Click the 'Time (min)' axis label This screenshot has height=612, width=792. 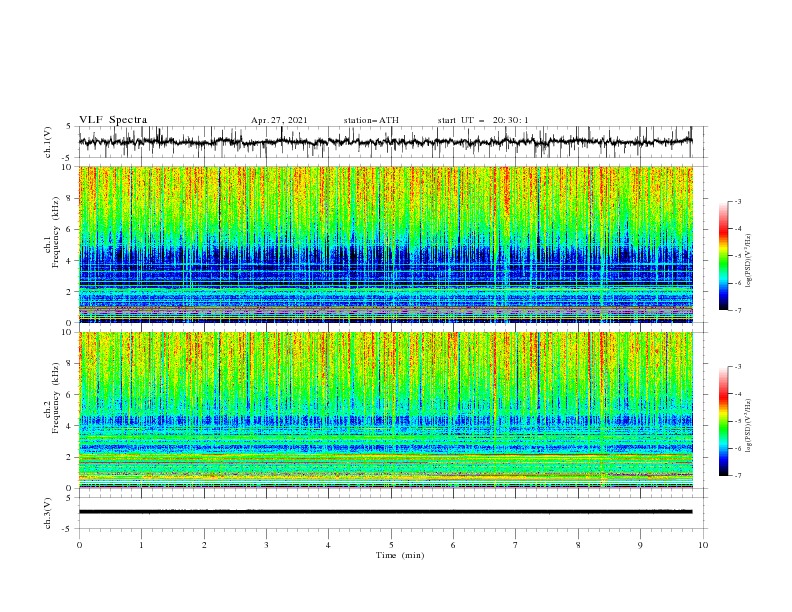(x=400, y=555)
